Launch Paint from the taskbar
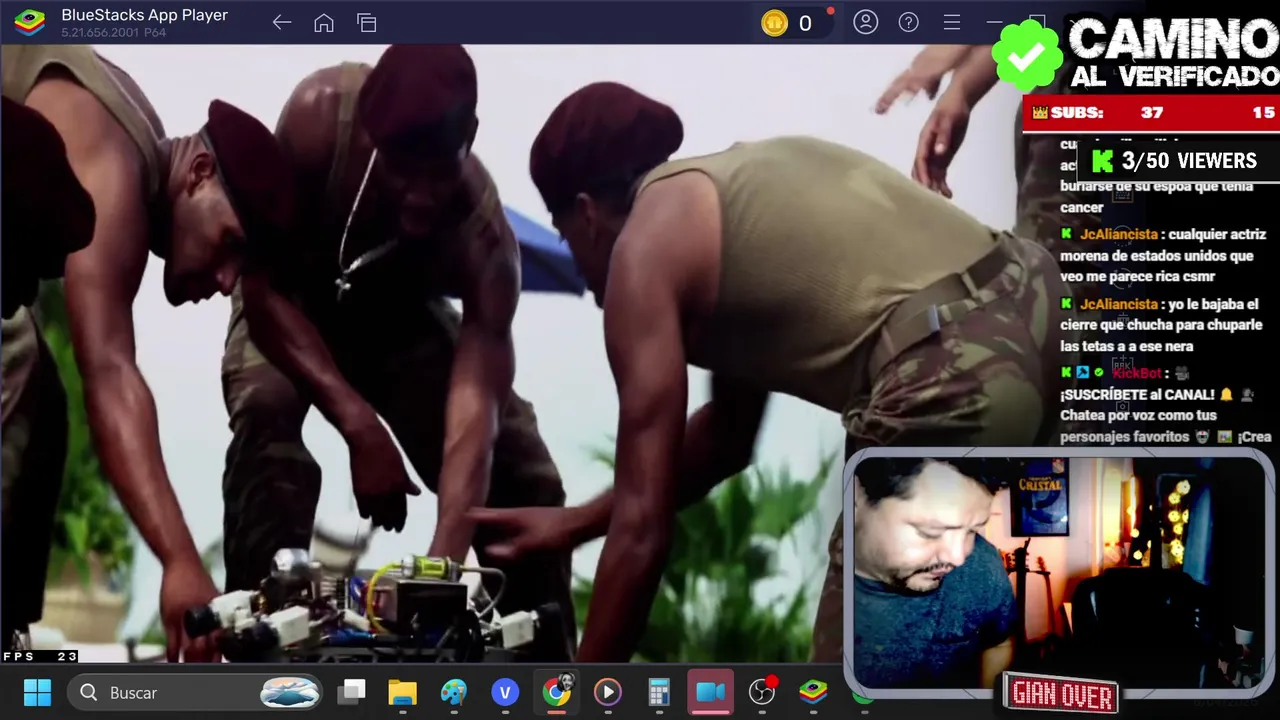 click(x=453, y=692)
